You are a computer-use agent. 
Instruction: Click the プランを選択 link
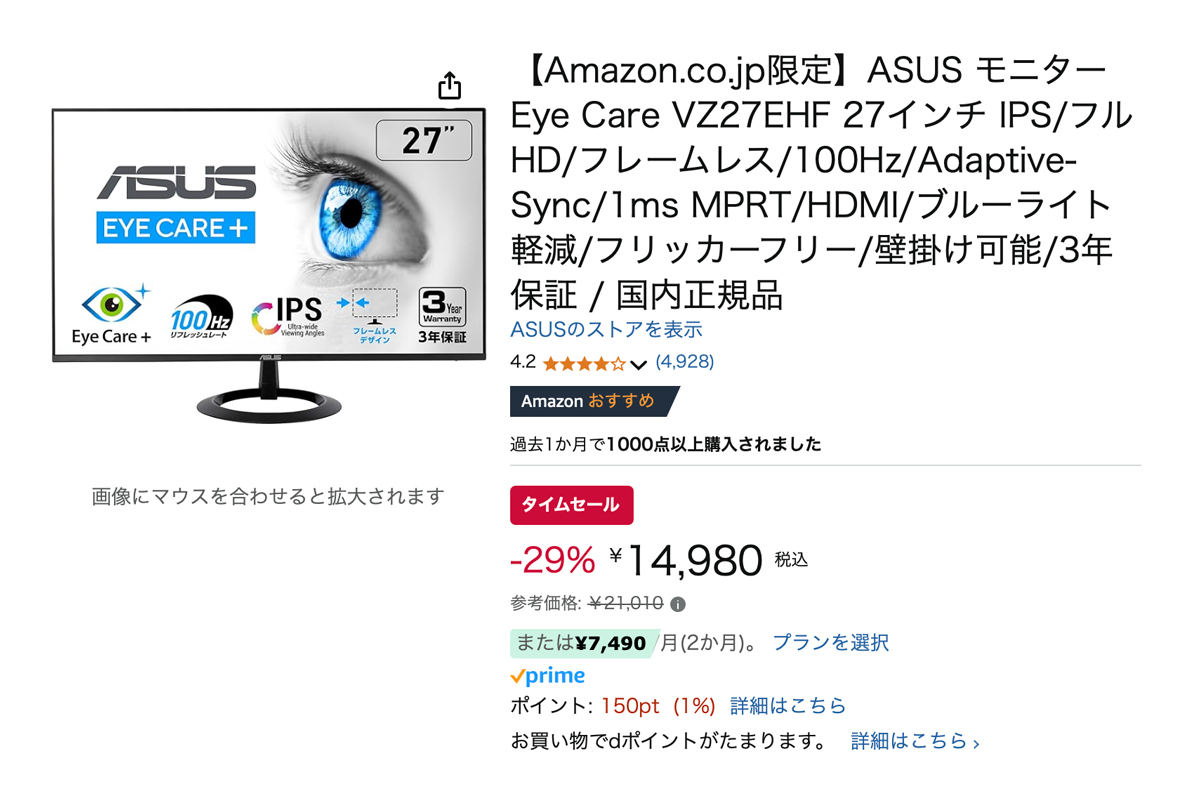[x=830, y=643]
